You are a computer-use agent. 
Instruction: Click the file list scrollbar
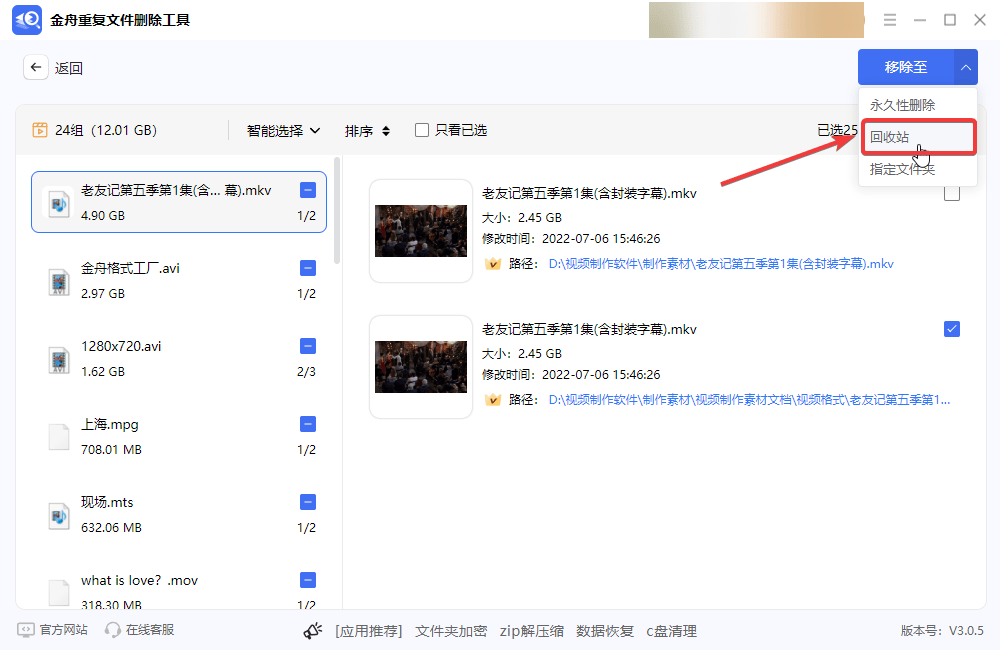(x=337, y=211)
